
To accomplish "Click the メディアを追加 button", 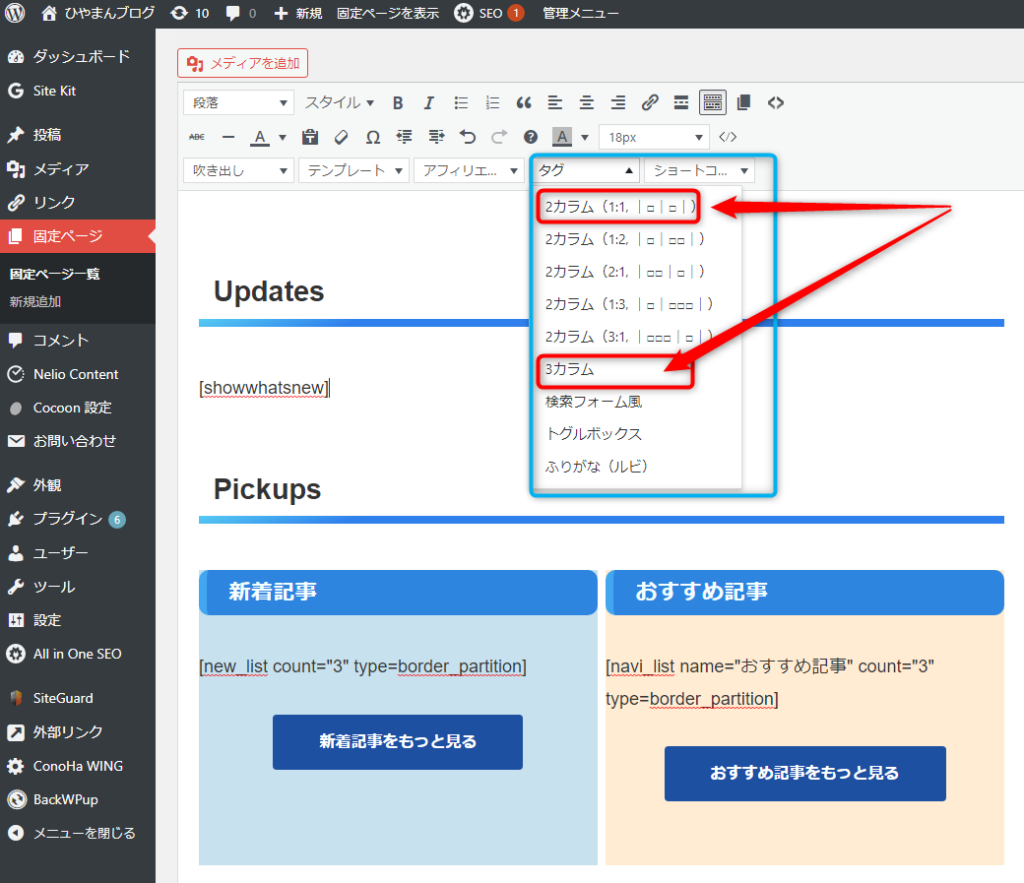I will coord(243,64).
